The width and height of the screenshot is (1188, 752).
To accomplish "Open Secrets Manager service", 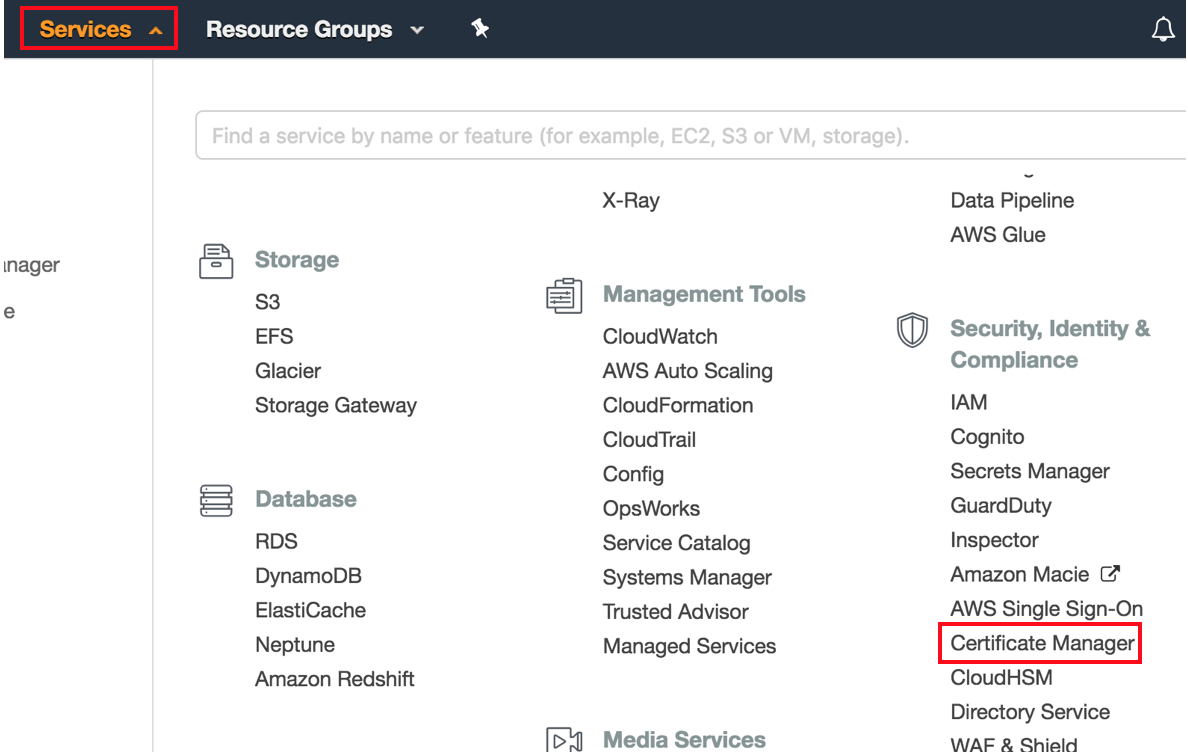I will (1029, 471).
